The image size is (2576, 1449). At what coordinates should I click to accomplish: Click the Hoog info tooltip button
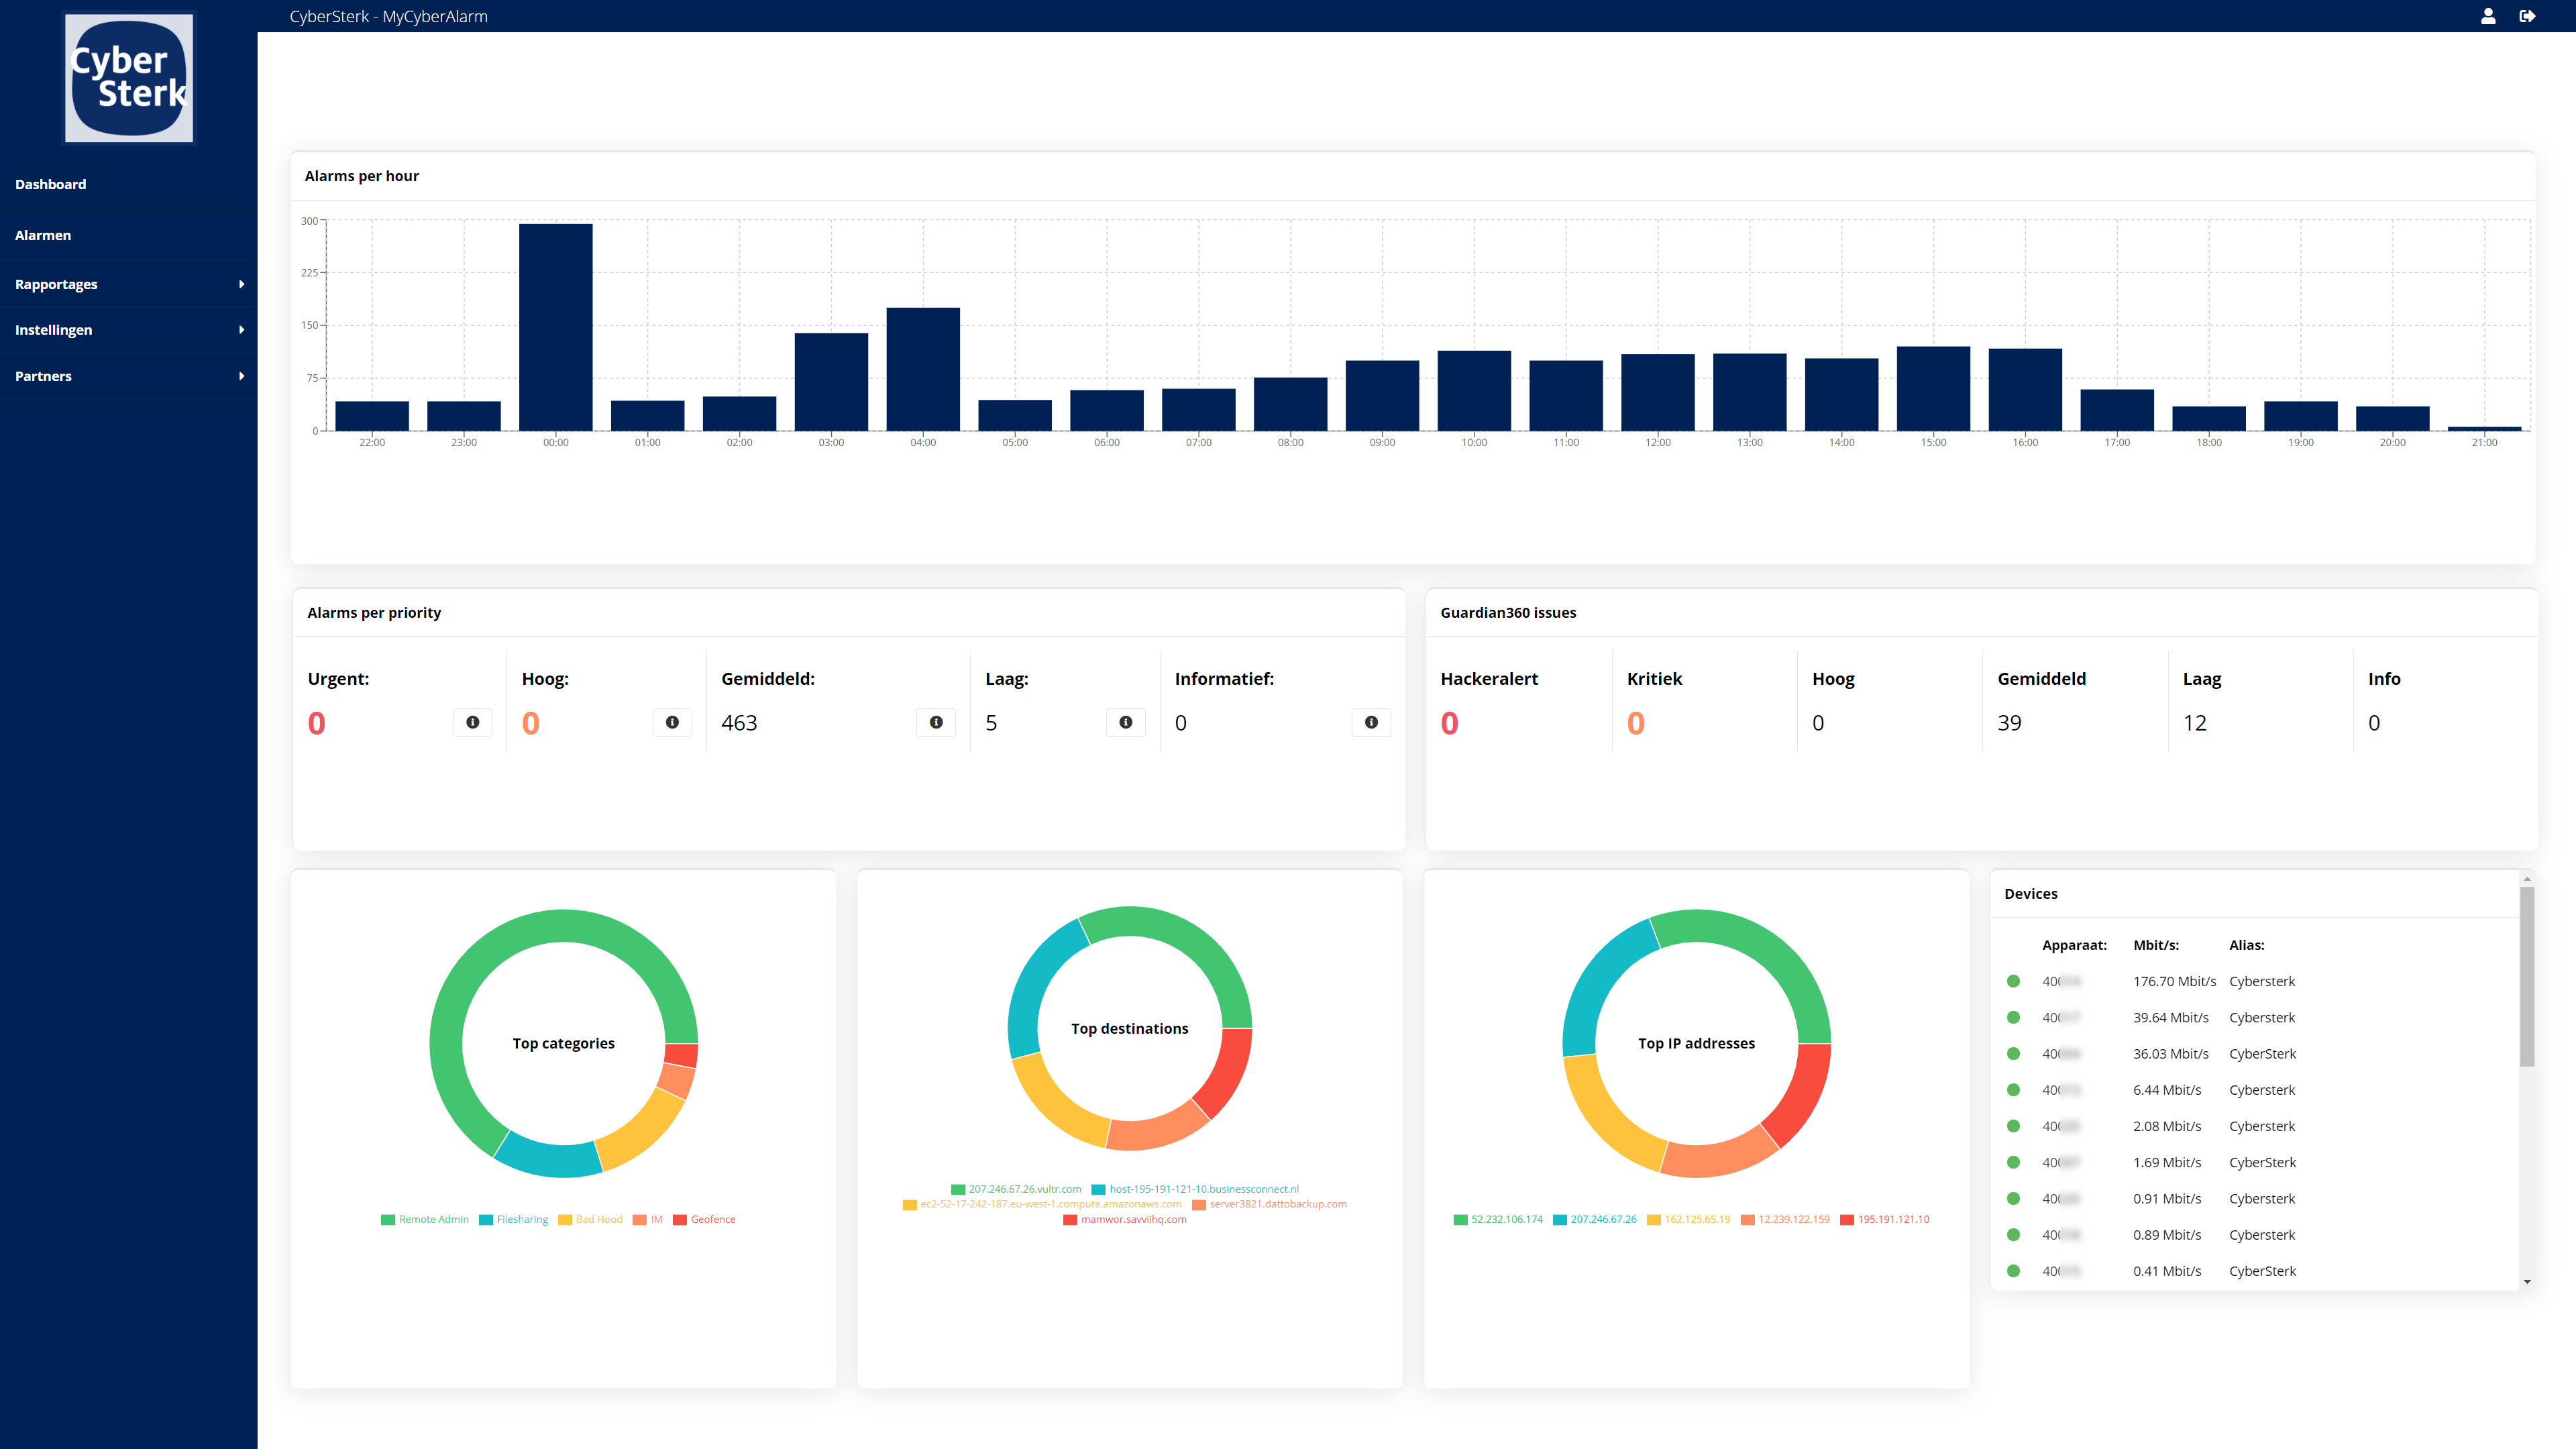click(672, 722)
